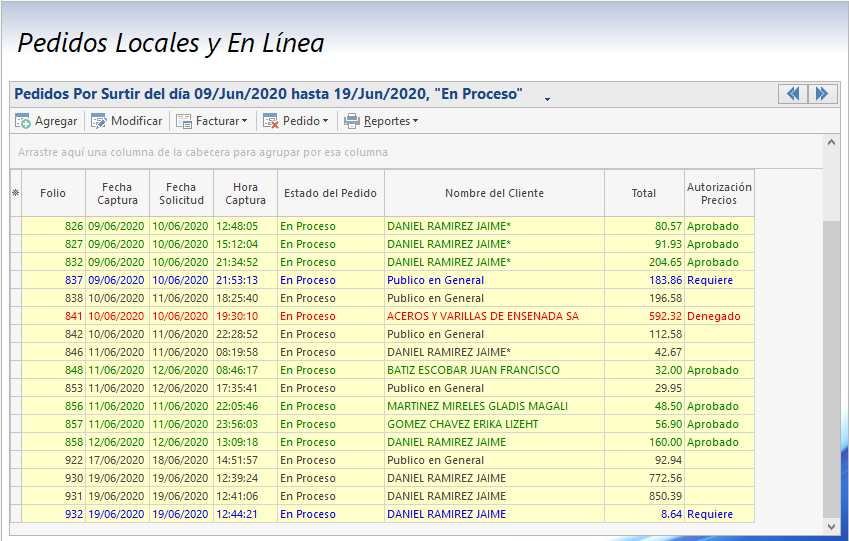
Task: Open the Reportes dropdown arrow
Action: pos(415,122)
